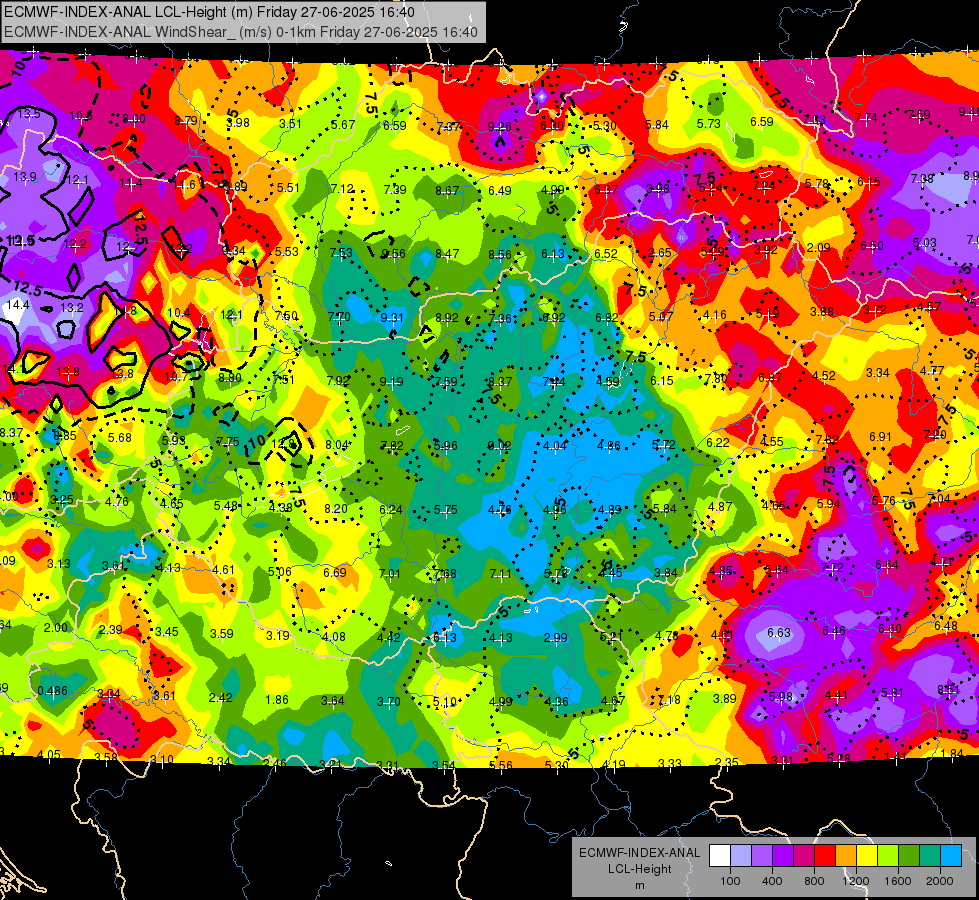This screenshot has width=979, height=900.
Task: Click the map value 6.22
Action: (x=718, y=442)
